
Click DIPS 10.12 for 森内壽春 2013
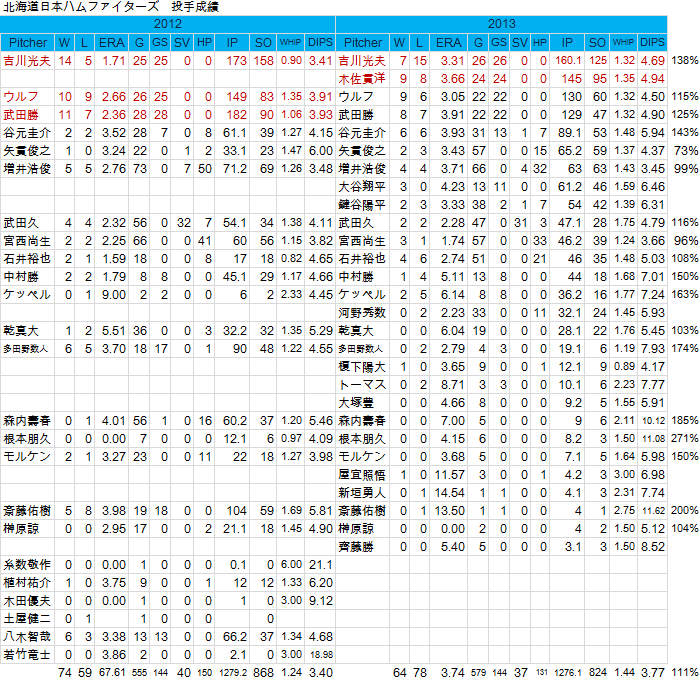click(x=654, y=421)
